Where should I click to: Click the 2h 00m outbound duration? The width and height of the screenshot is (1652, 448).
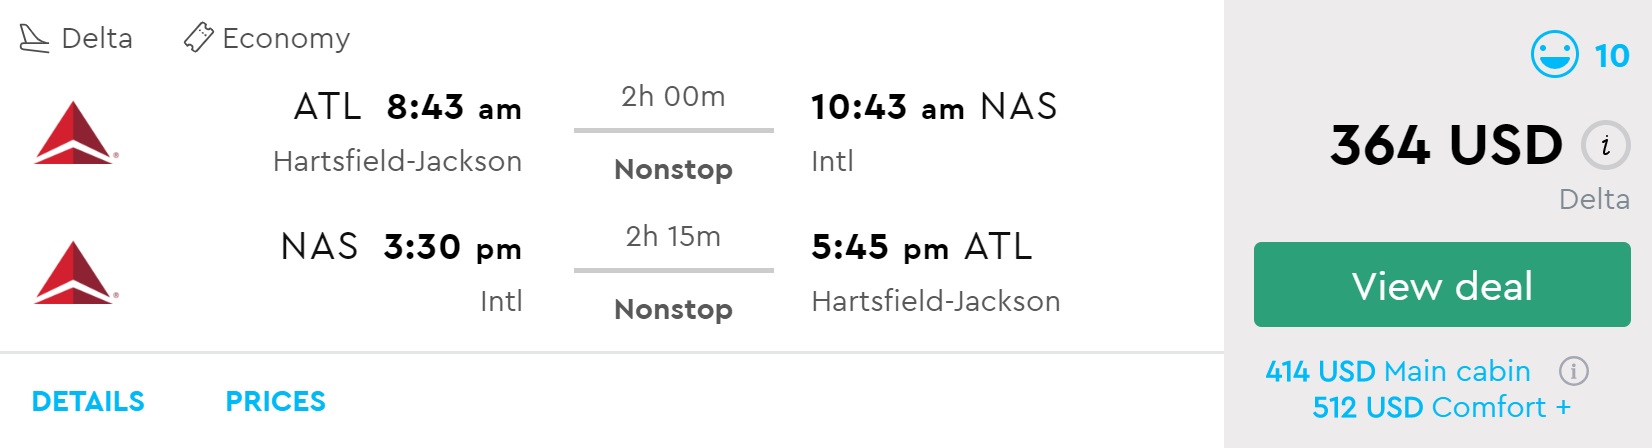coord(673,97)
